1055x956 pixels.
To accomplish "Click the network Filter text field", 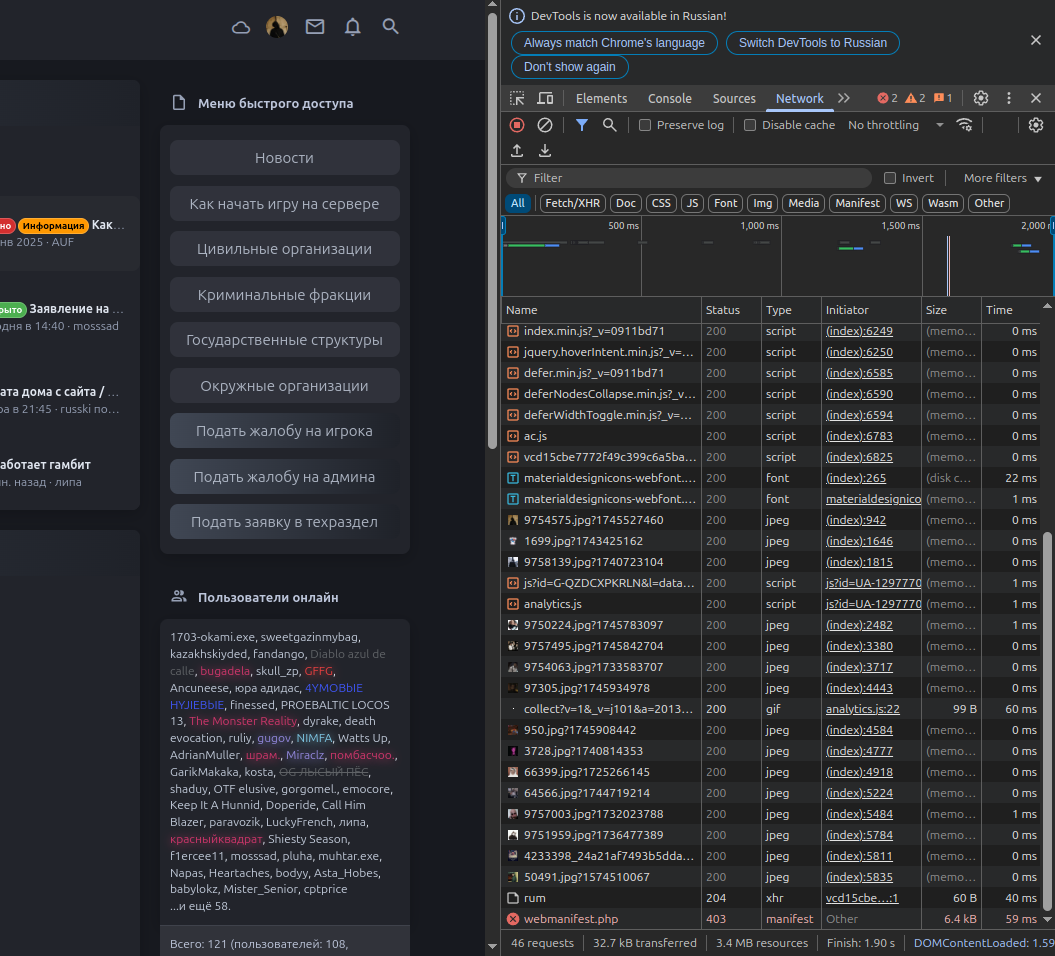I will pos(690,178).
